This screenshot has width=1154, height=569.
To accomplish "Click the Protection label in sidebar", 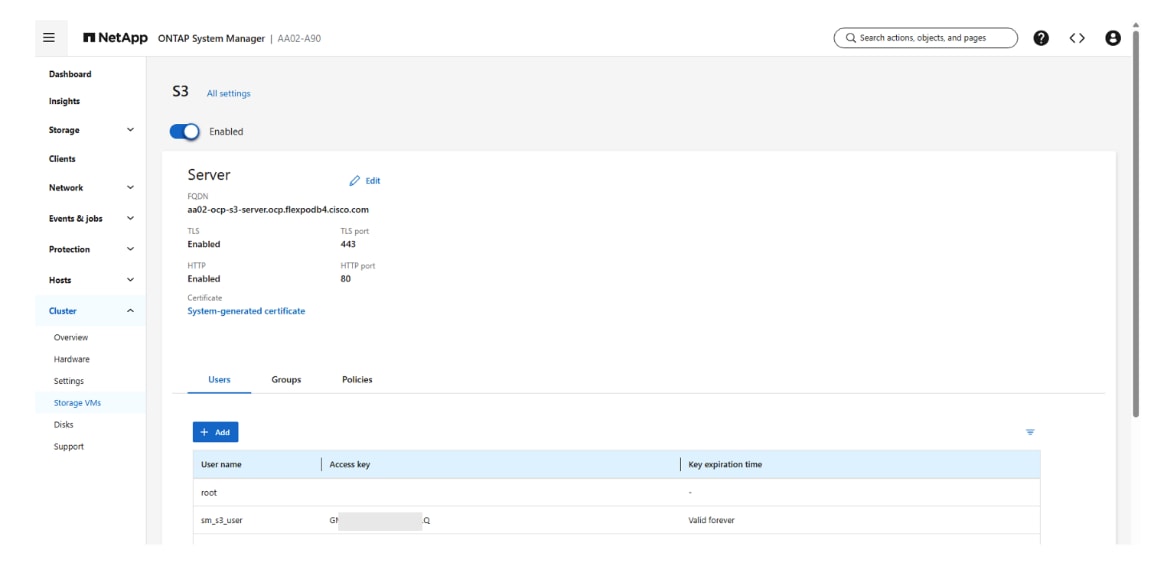I will pyautogui.click(x=69, y=250).
